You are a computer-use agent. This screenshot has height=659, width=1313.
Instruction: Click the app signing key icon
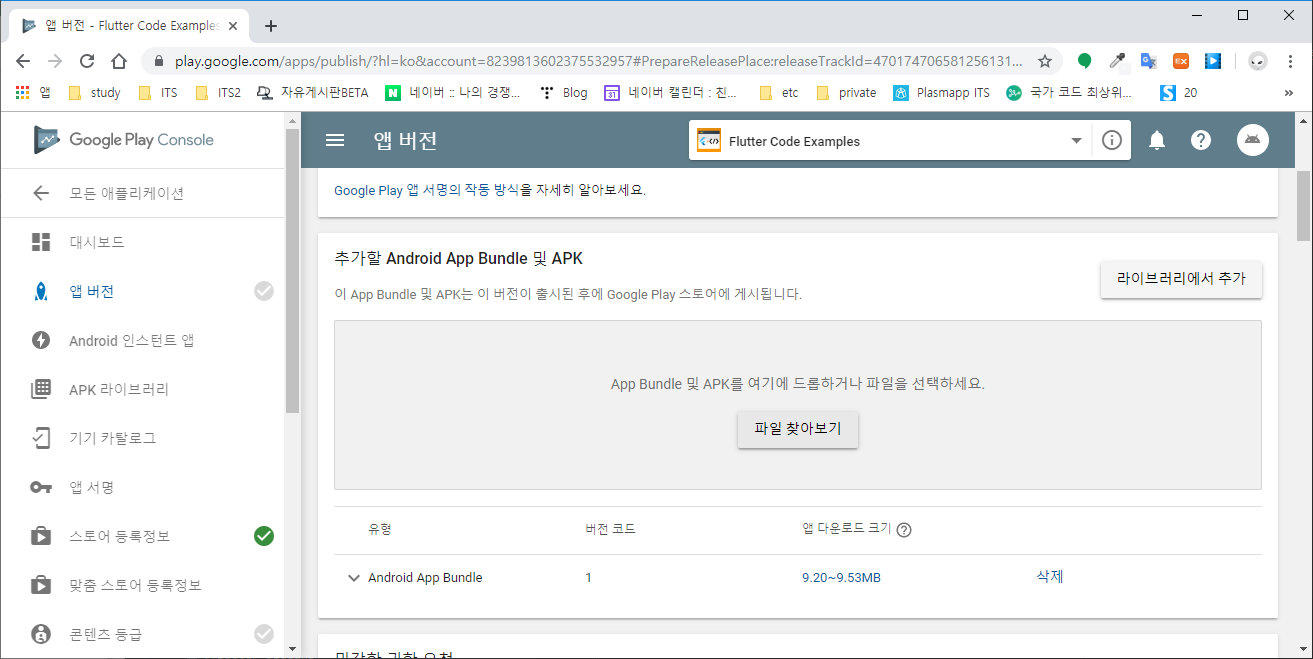pyautogui.click(x=41, y=487)
